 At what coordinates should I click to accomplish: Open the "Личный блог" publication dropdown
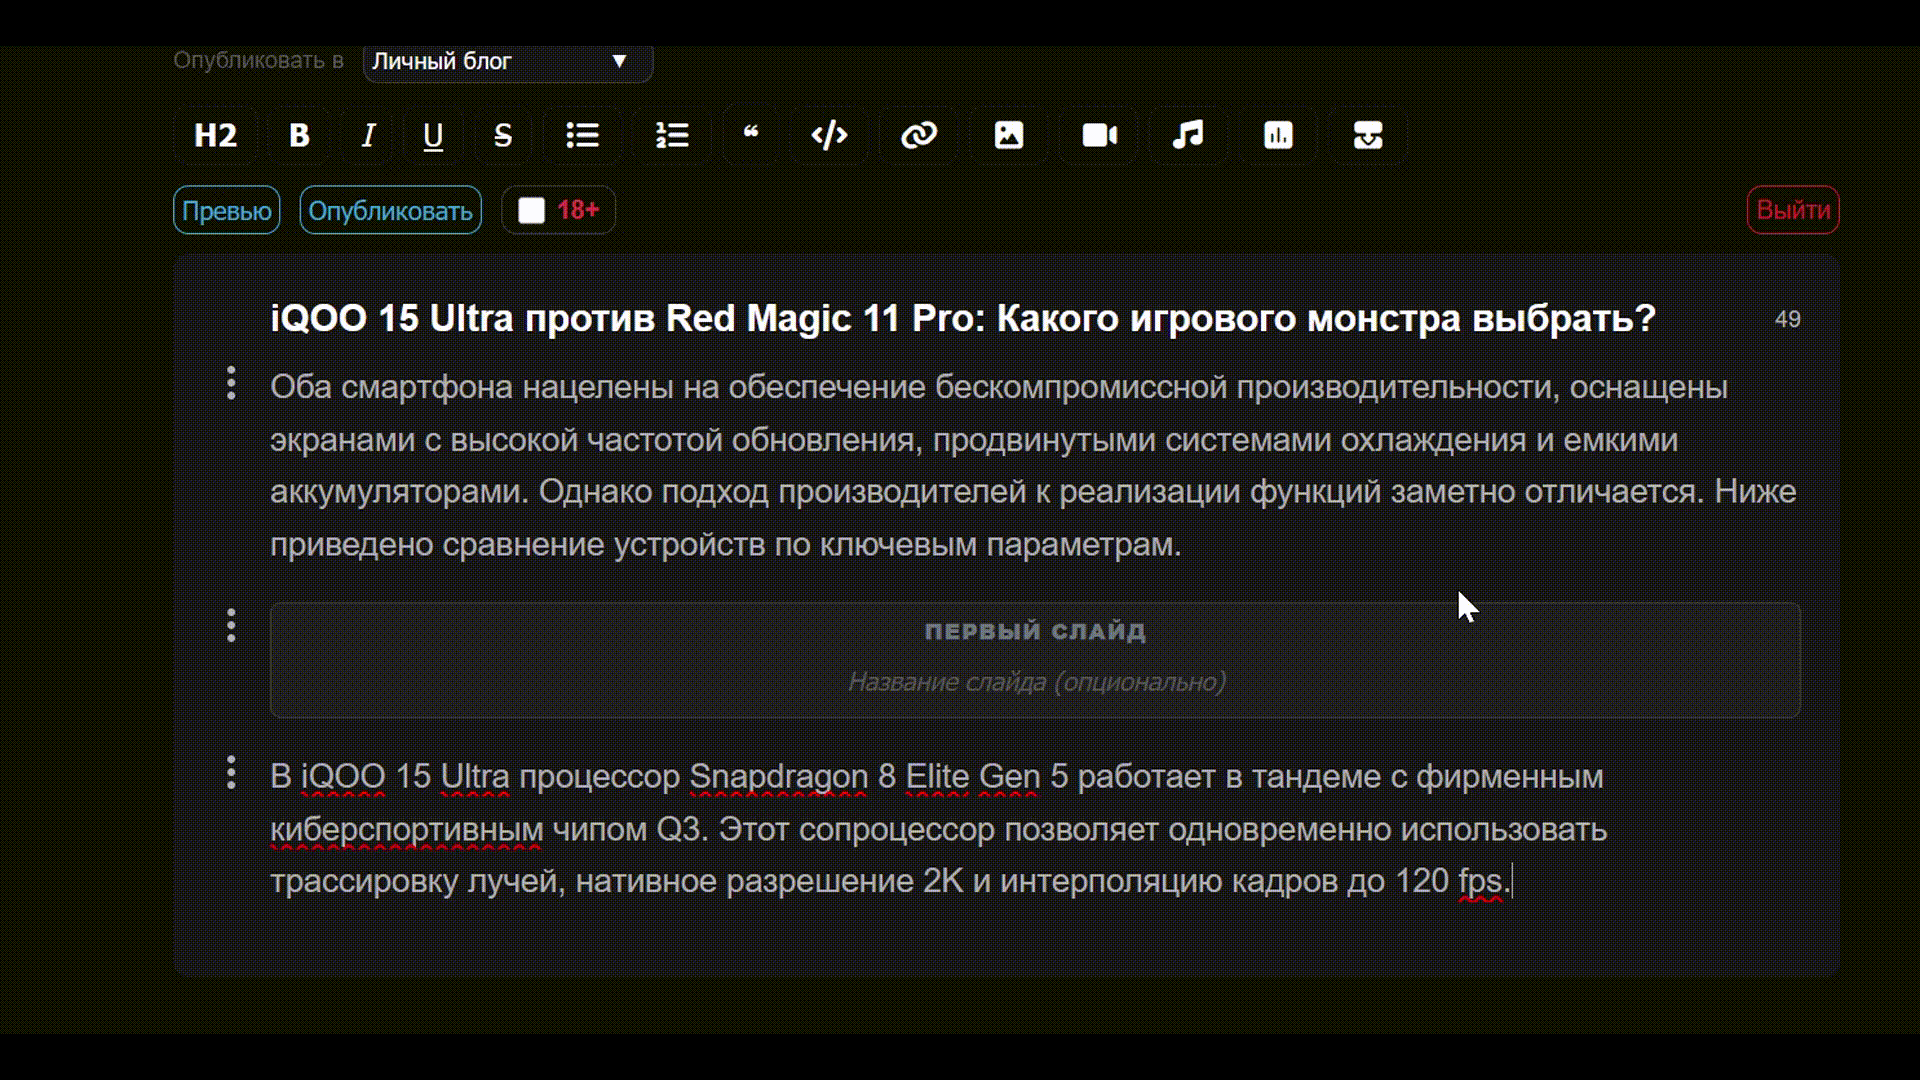coord(506,62)
